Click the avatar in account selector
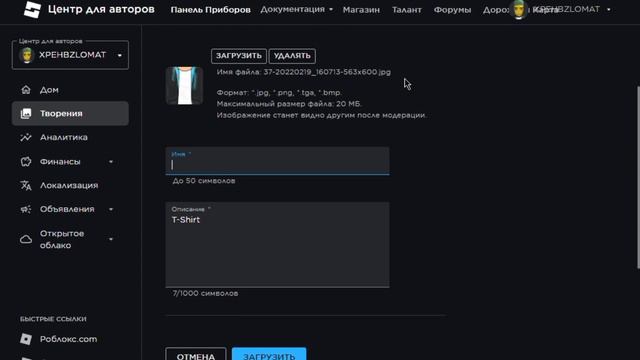The height and width of the screenshot is (360, 640). point(27,55)
